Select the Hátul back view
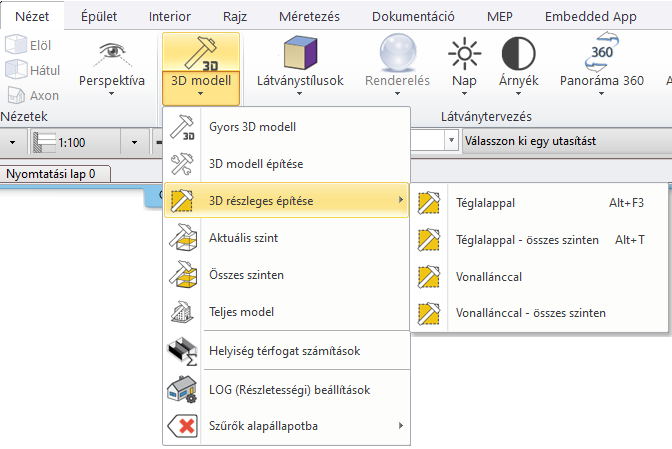Image resolution: width=672 pixels, height=449 pixels. tap(29, 70)
